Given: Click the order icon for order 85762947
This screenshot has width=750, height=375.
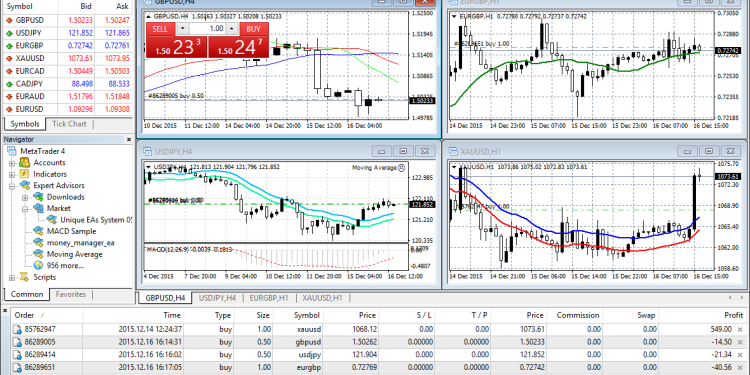Looking at the screenshot, I should pyautogui.click(x=17, y=329).
